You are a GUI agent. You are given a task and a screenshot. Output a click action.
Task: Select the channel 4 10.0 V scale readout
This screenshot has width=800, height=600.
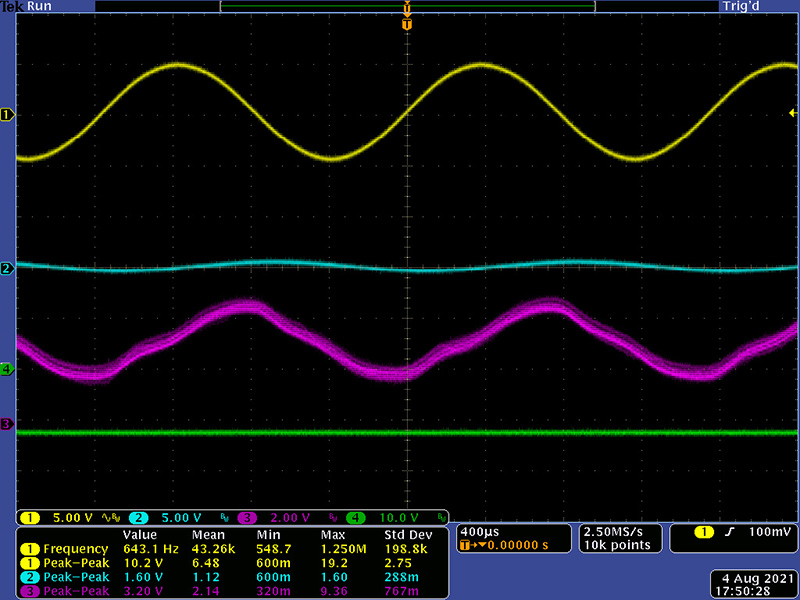[396, 518]
